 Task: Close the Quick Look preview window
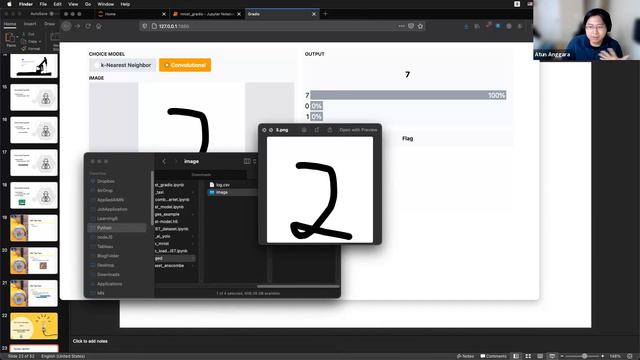(x=264, y=130)
